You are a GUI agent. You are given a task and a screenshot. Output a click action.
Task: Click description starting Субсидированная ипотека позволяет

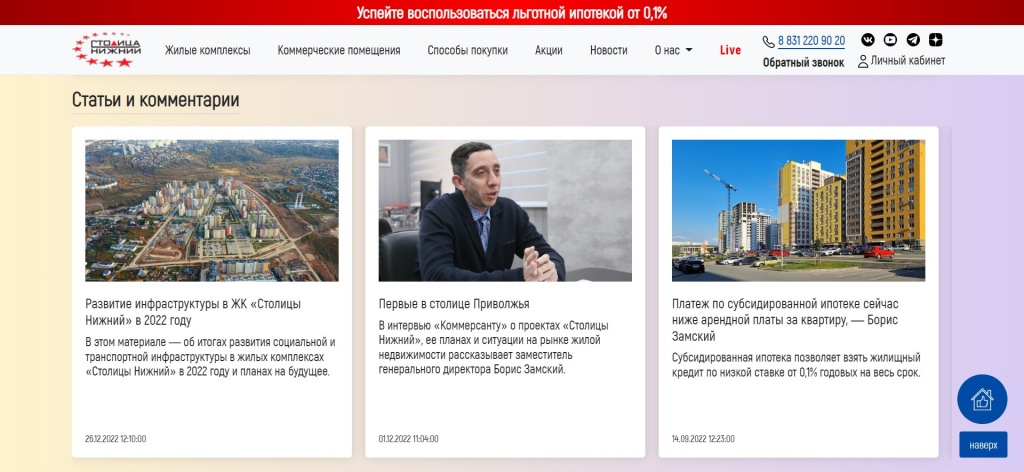(x=797, y=366)
